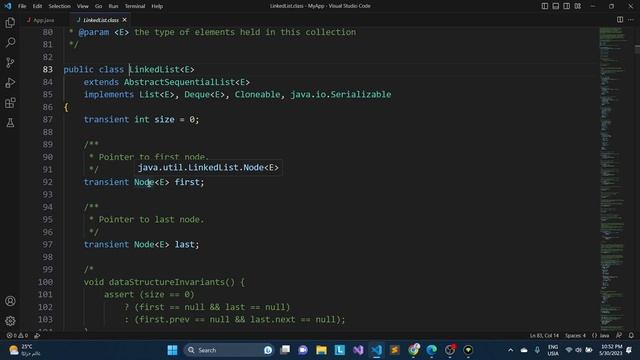Click the variable 'last' on line 97

184,244
